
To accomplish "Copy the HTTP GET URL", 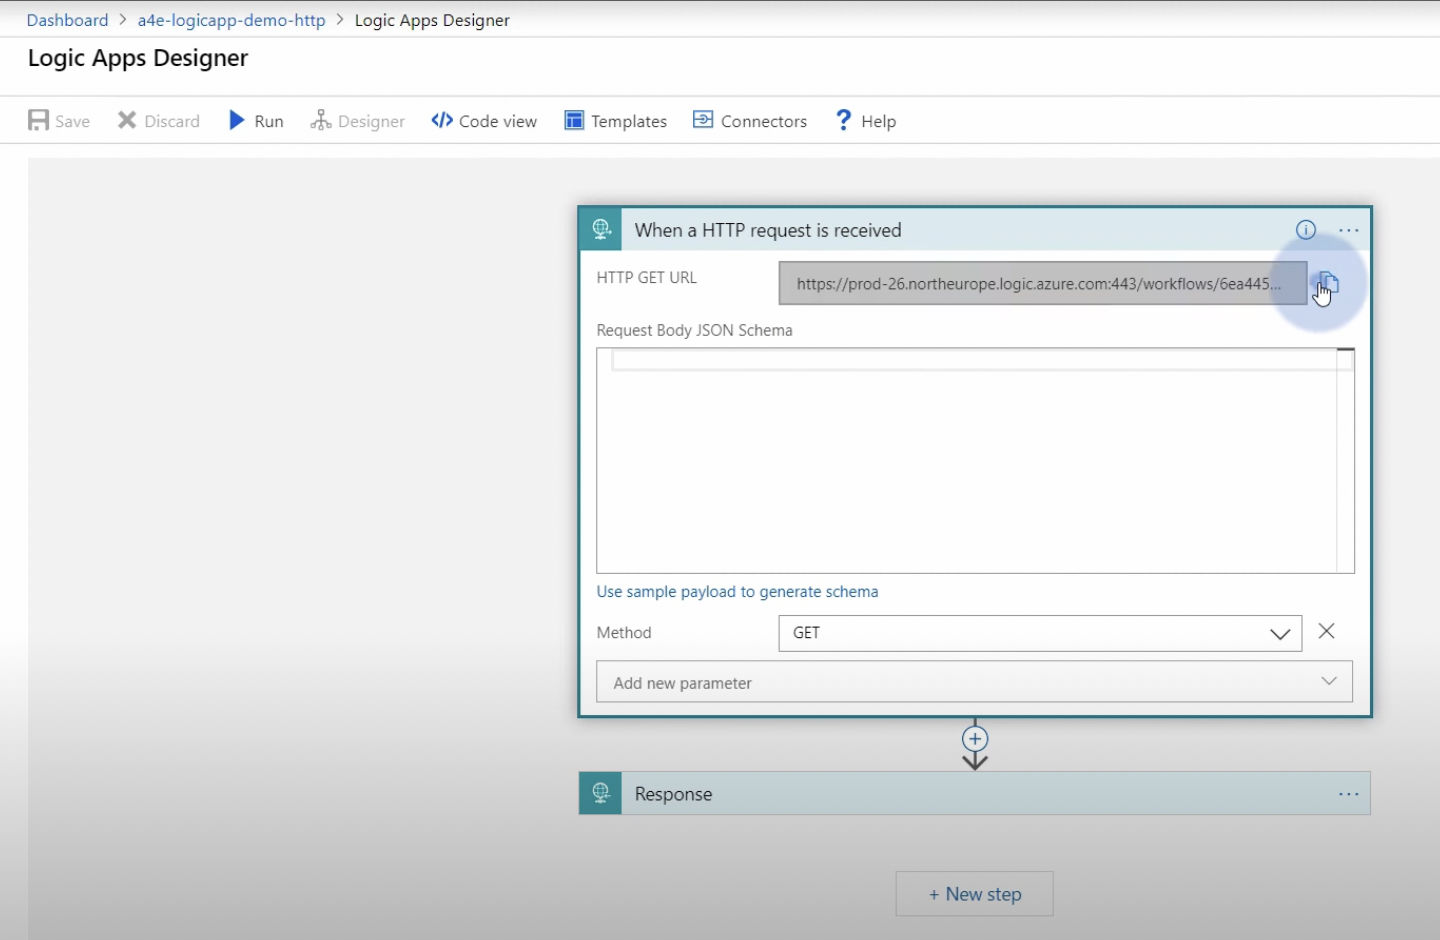I will tap(1327, 283).
